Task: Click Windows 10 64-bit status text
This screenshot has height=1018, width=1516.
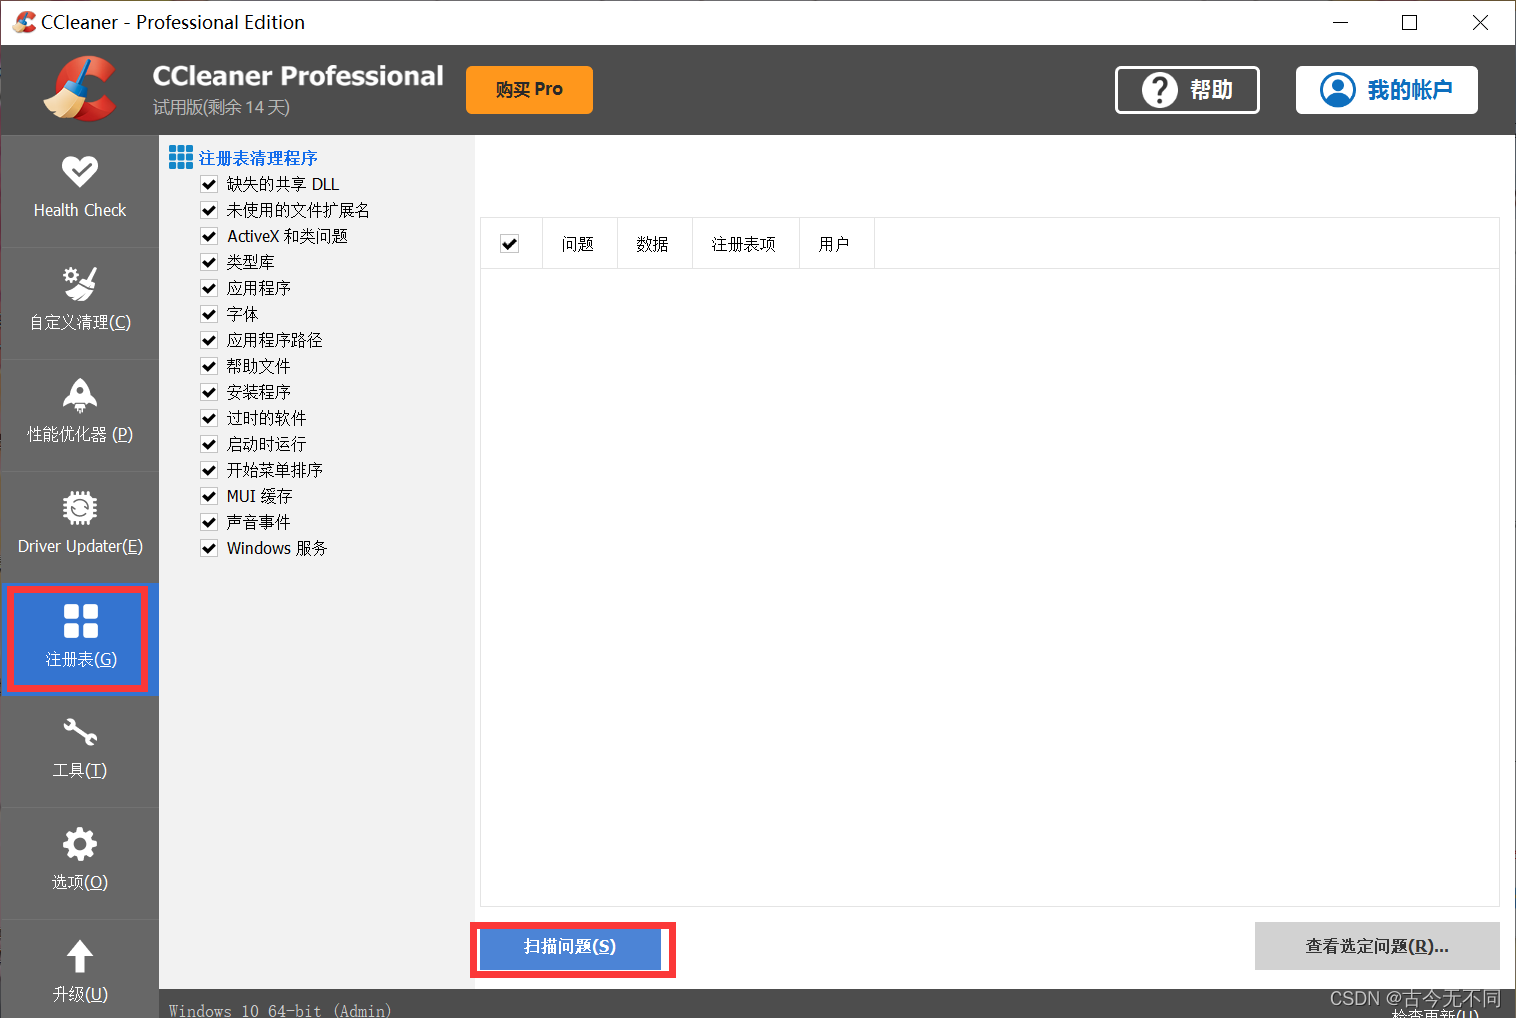Action: pos(280,1010)
